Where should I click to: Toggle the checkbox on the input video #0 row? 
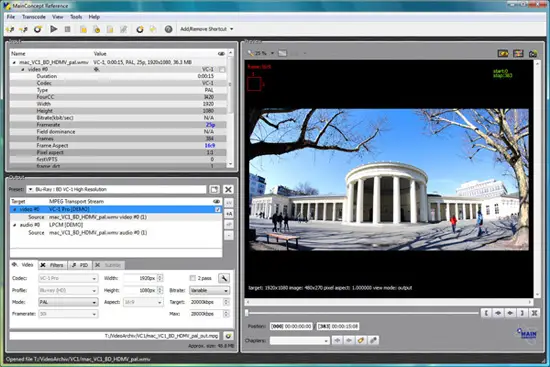pyautogui.click(x=222, y=69)
